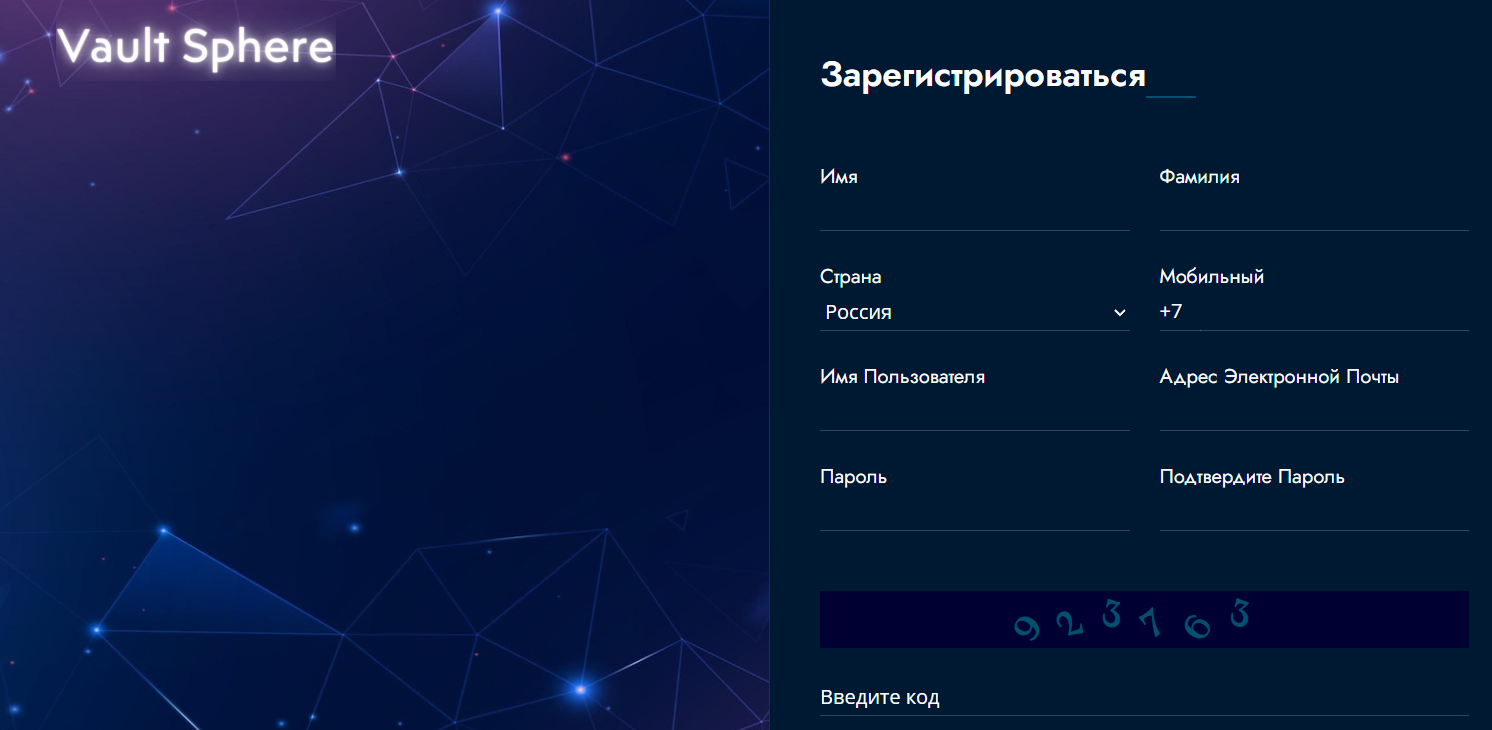Viewport: 1492px width, 730px height.
Task: Click the Подтвердите Пароль field
Action: [1314, 512]
